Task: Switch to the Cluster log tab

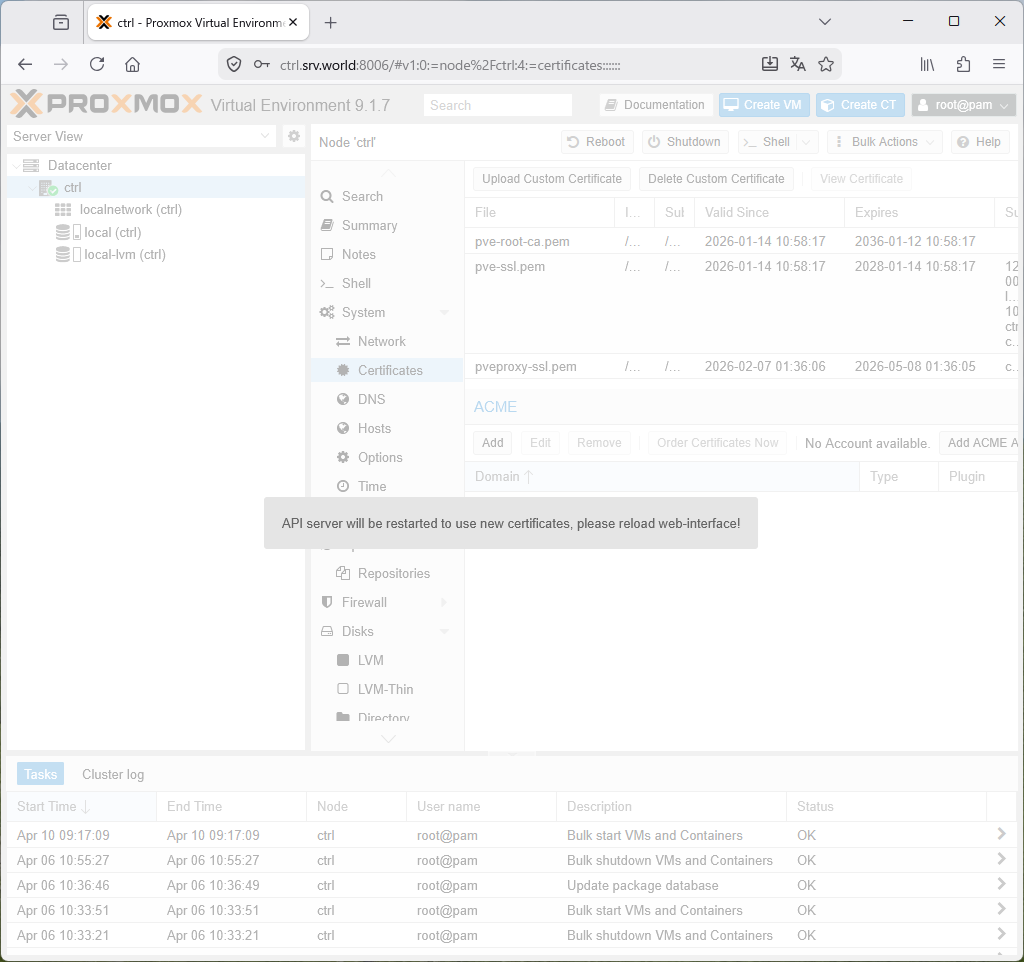Action: pos(113,774)
